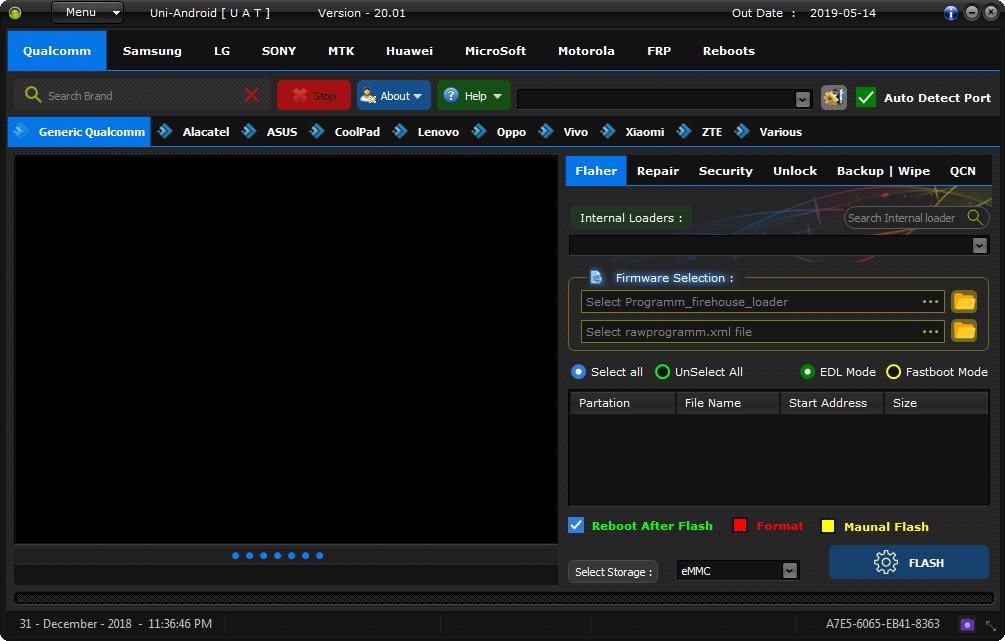The image size is (1005, 641).
Task: Select Alacatel brand category
Action: [193, 131]
